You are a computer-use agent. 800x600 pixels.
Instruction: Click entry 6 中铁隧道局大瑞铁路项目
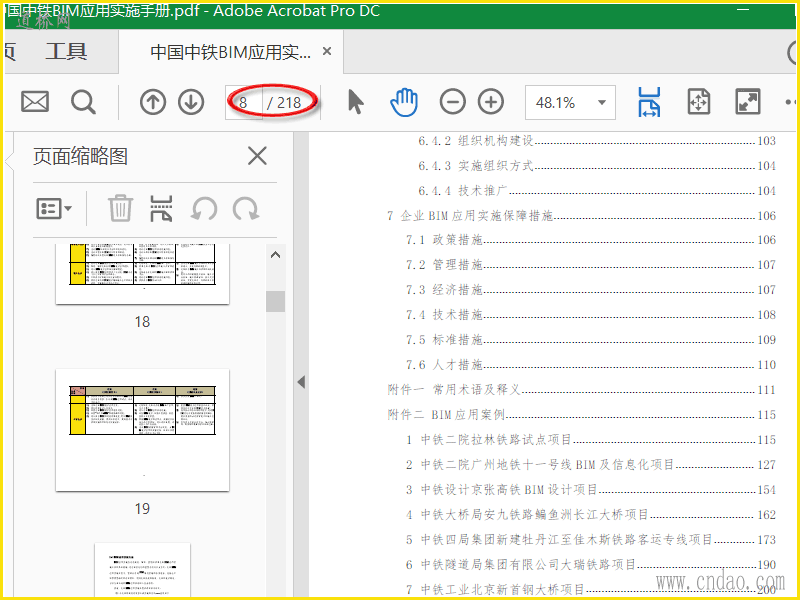(590, 565)
